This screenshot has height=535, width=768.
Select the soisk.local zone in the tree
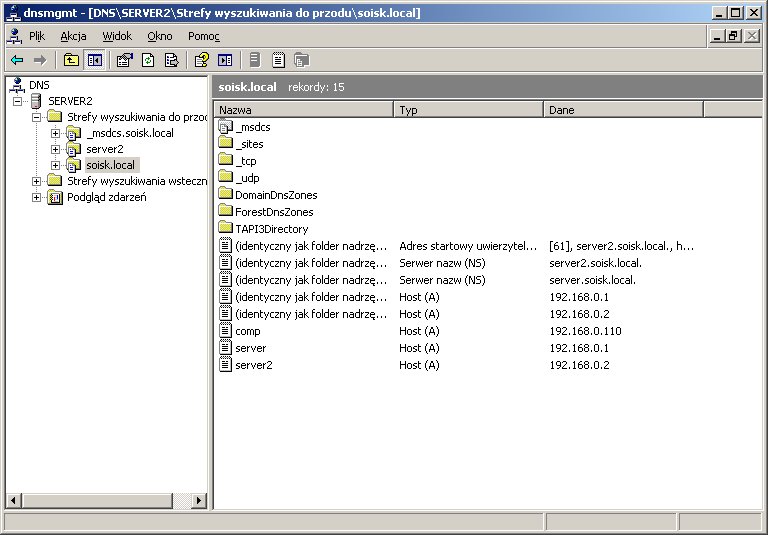tap(111, 165)
